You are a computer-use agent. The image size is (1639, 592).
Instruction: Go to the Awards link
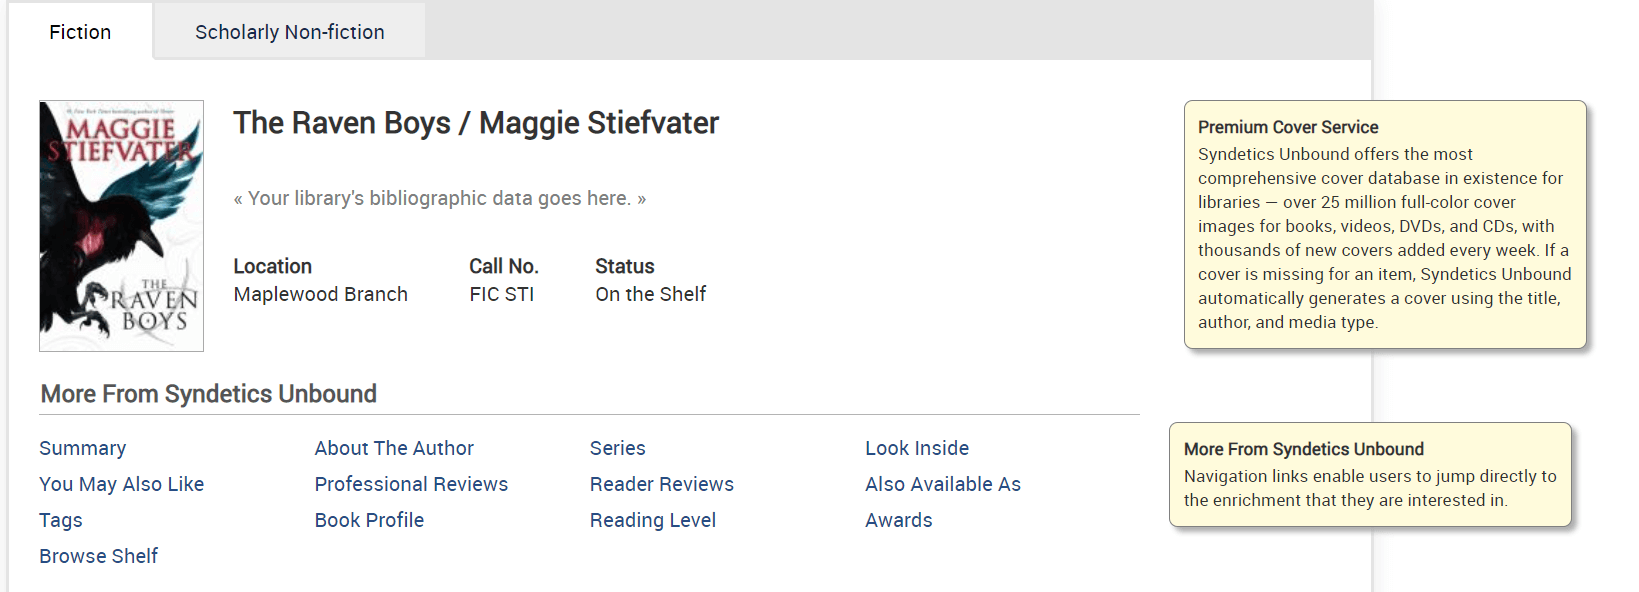898,520
